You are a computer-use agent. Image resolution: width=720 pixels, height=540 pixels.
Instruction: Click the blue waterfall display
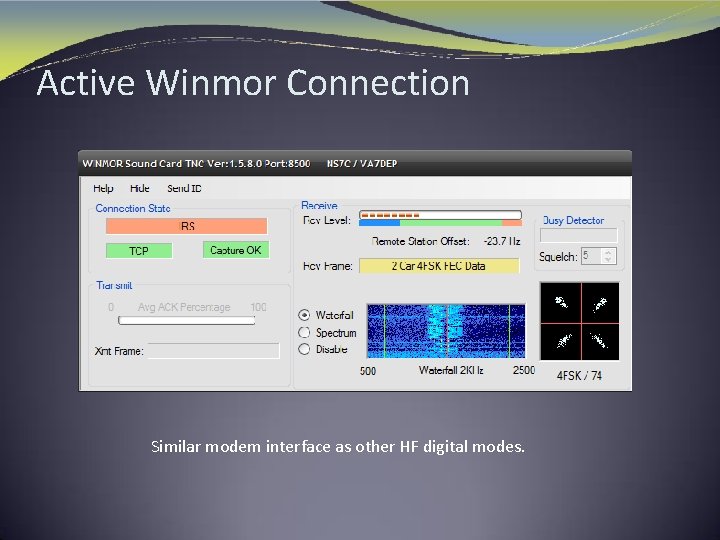[x=446, y=331]
